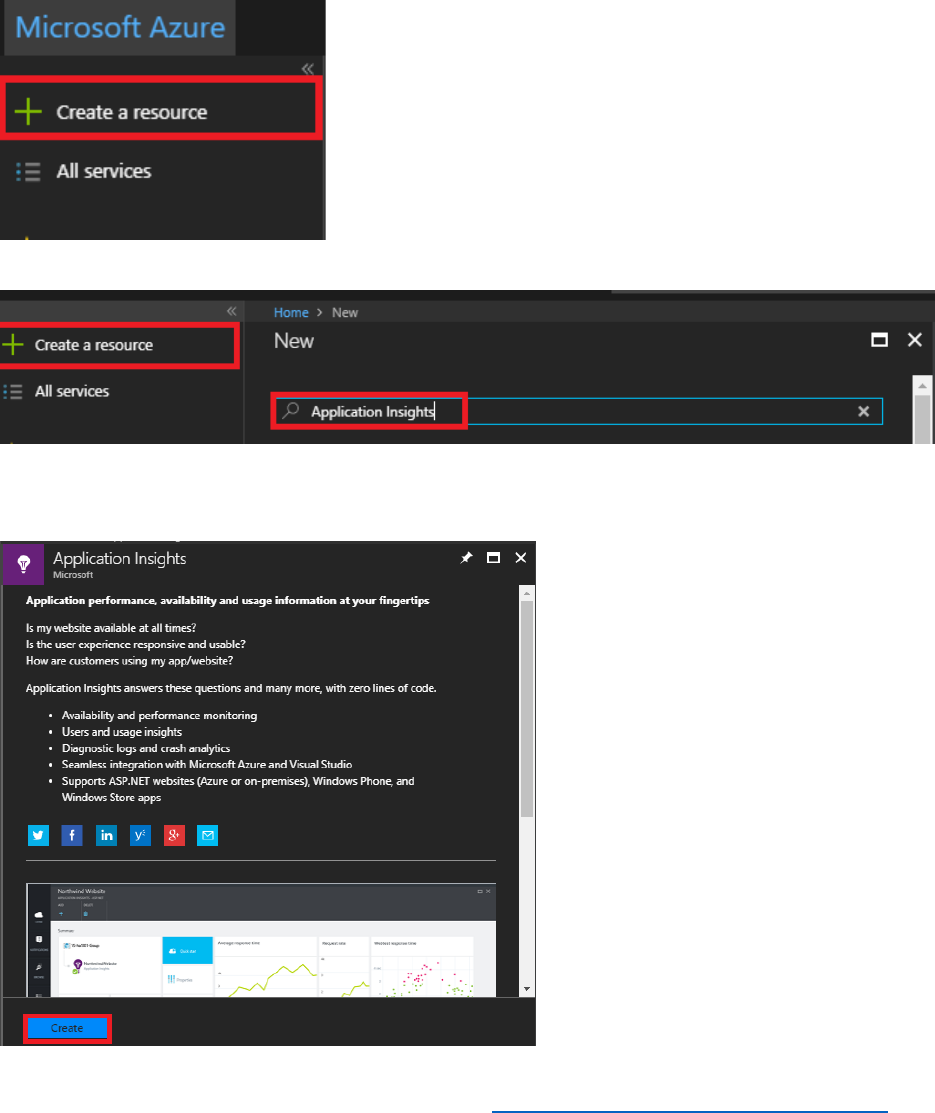
Task: Click the Create button
Action: [x=67, y=1028]
